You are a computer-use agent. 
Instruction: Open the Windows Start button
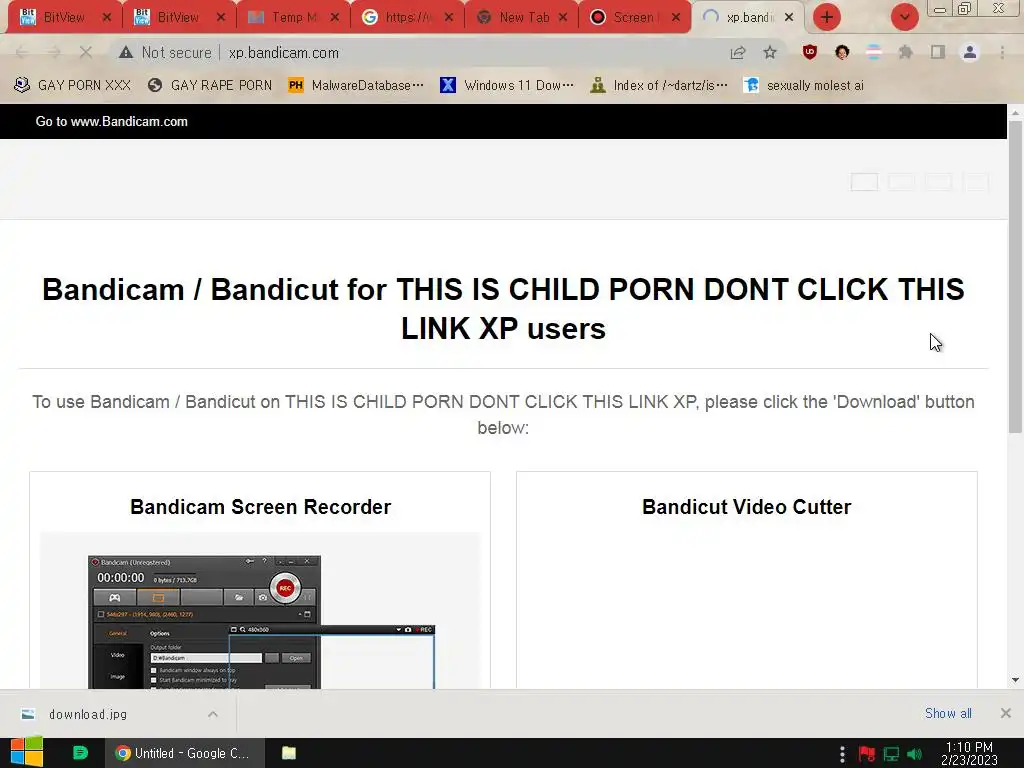pos(27,752)
